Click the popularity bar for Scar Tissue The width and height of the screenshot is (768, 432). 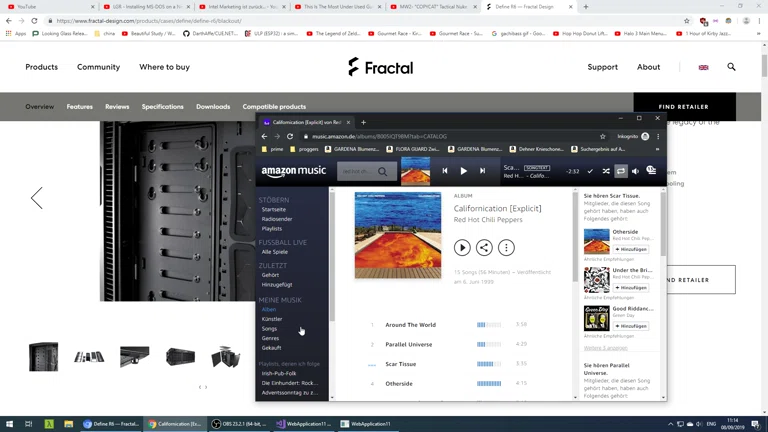[x=489, y=364]
